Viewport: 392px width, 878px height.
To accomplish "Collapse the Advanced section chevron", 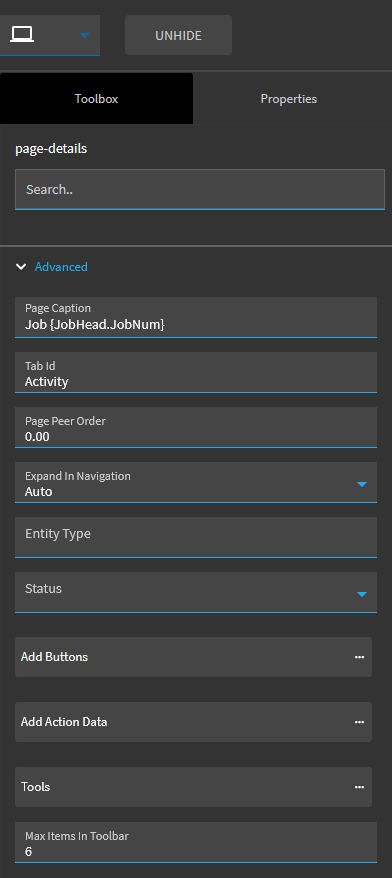I will coord(21,267).
